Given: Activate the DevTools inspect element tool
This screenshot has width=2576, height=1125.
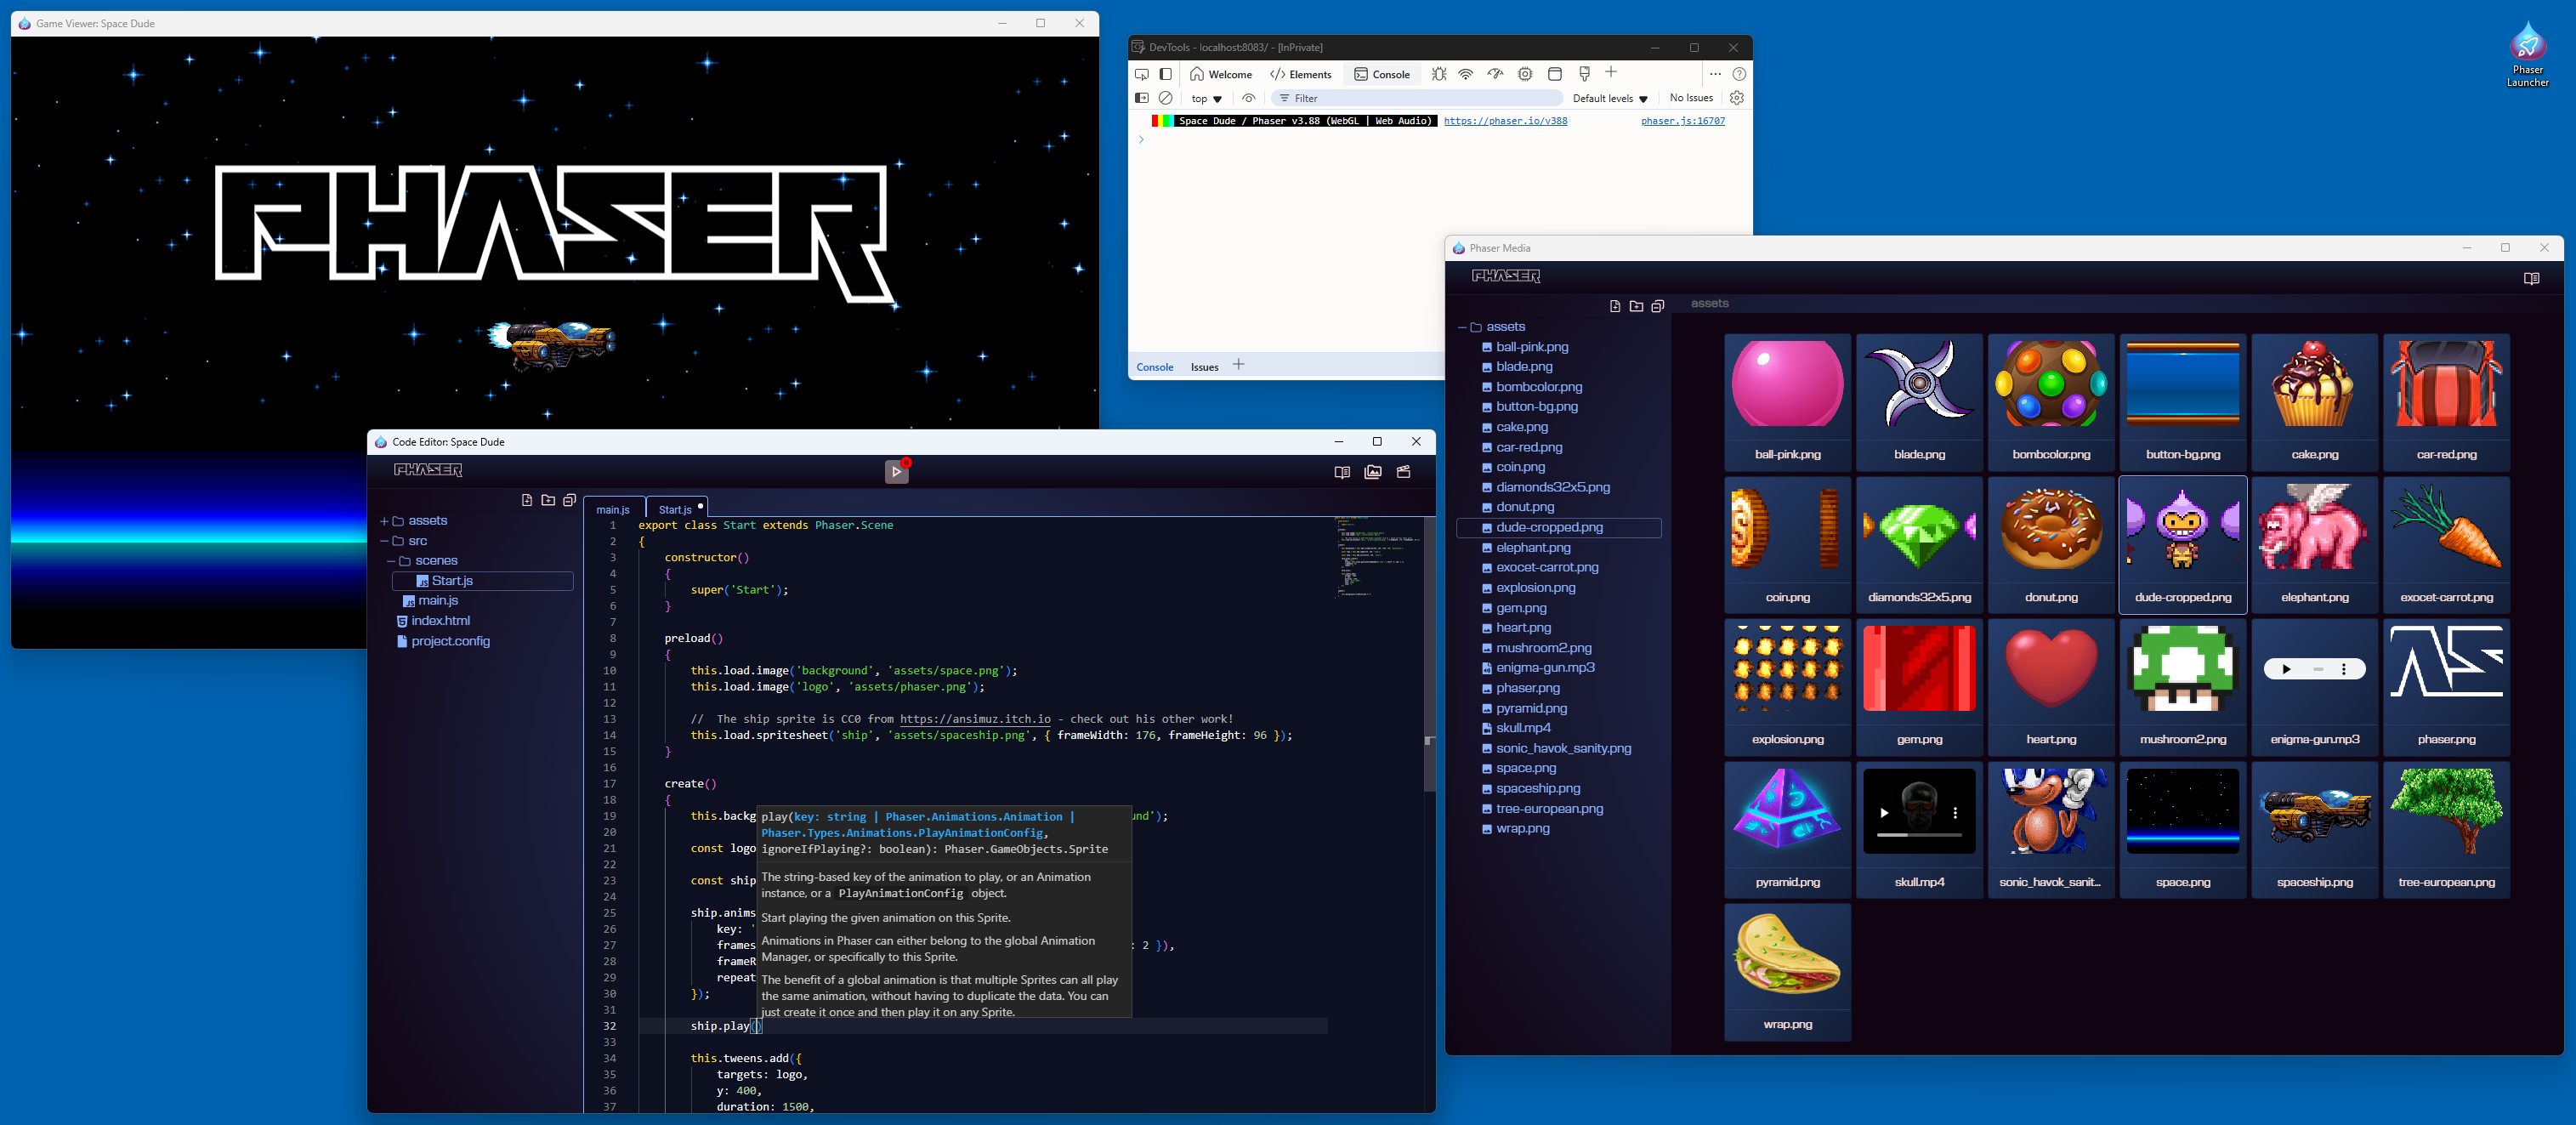Looking at the screenshot, I should pyautogui.click(x=1142, y=74).
